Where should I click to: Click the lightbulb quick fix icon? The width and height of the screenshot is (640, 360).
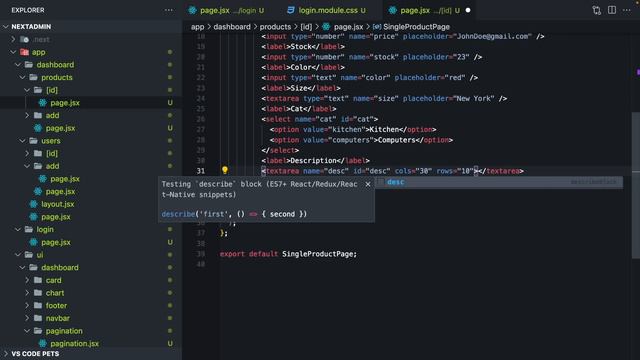pyautogui.click(x=224, y=170)
